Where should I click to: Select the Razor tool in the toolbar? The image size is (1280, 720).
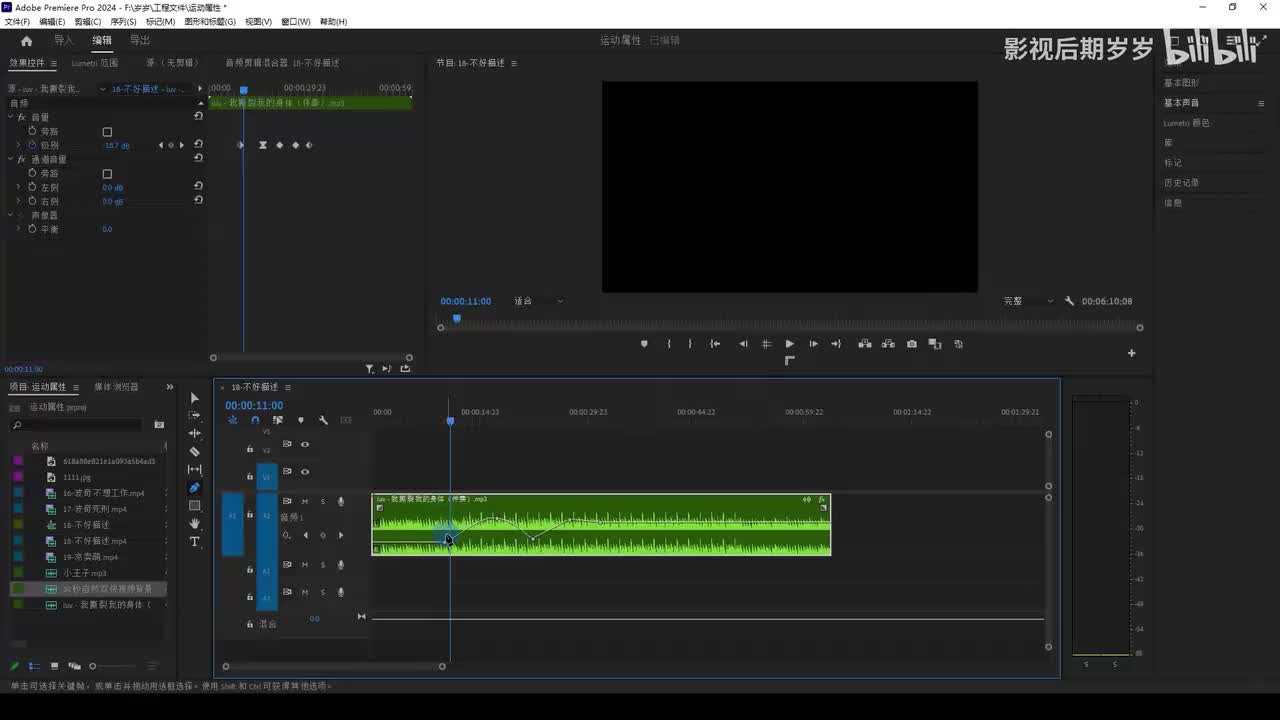pyautogui.click(x=194, y=452)
